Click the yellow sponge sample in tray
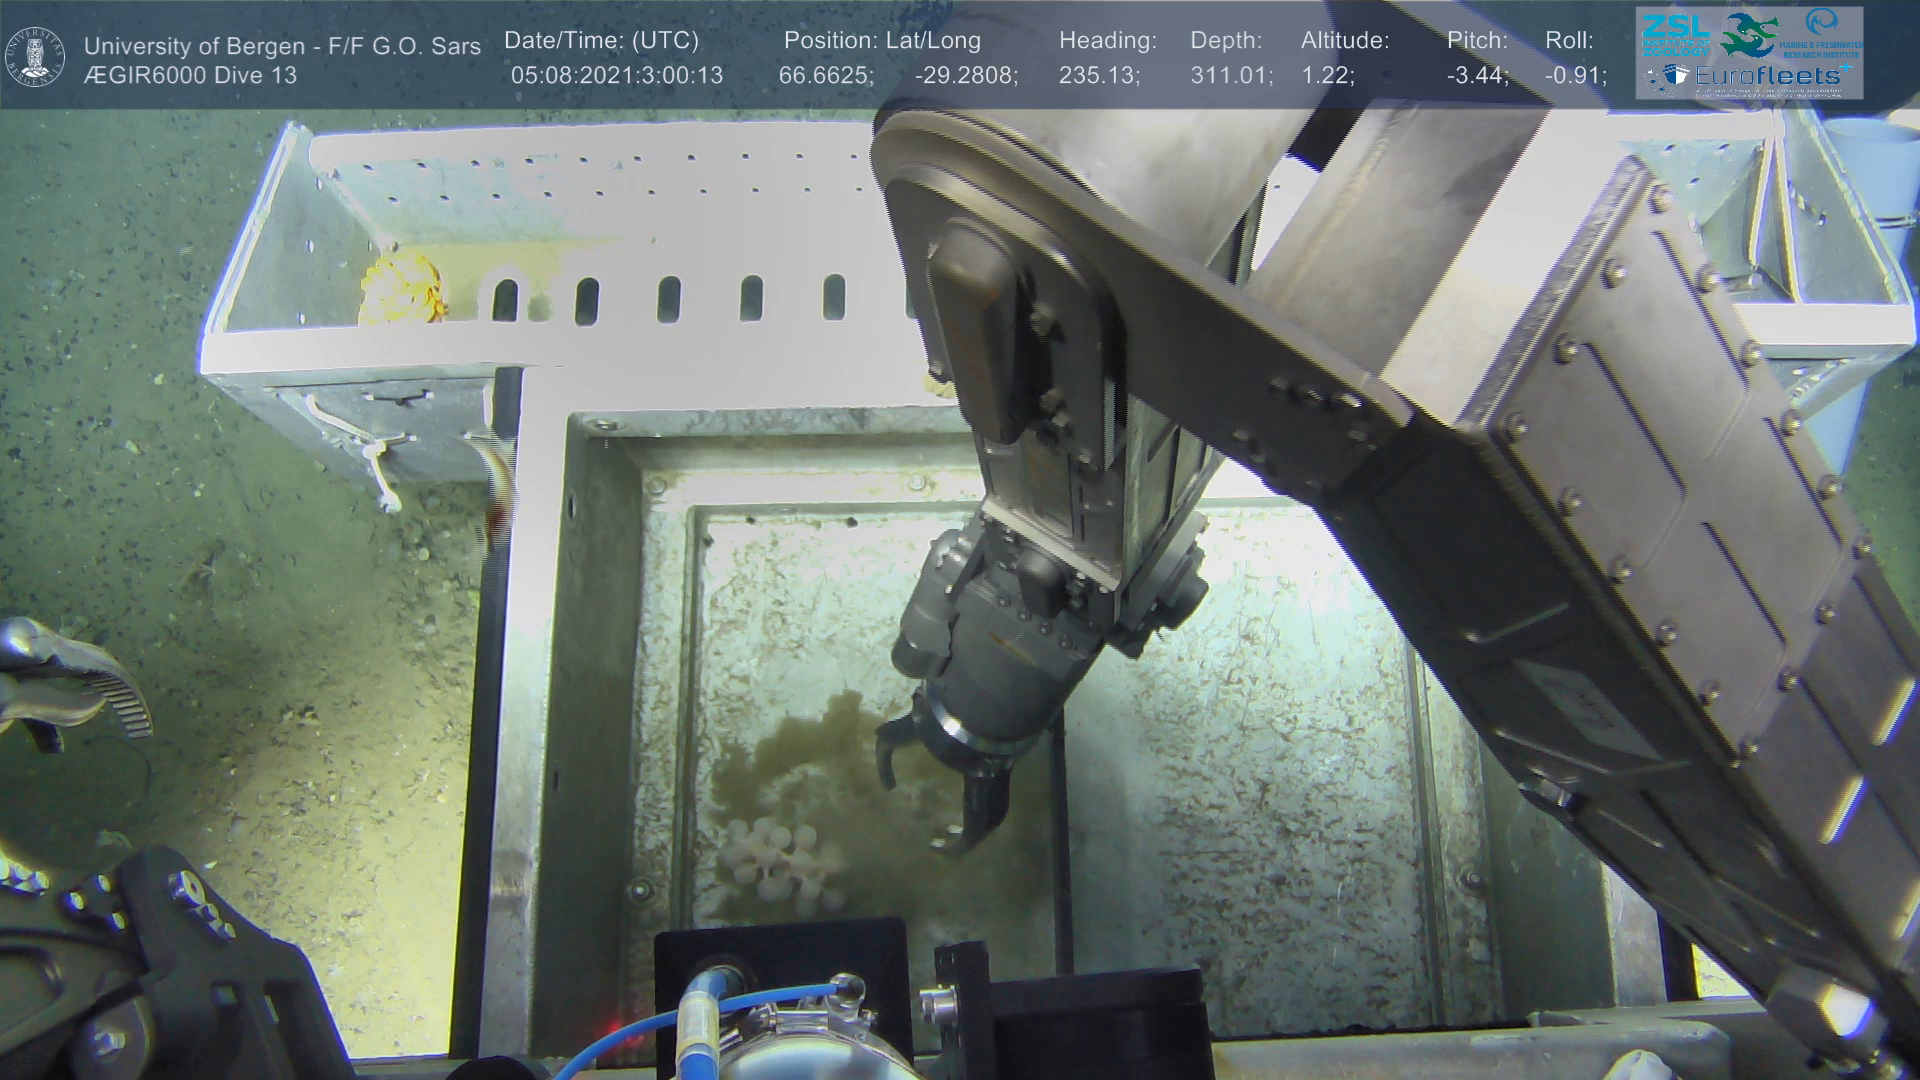 pos(400,288)
